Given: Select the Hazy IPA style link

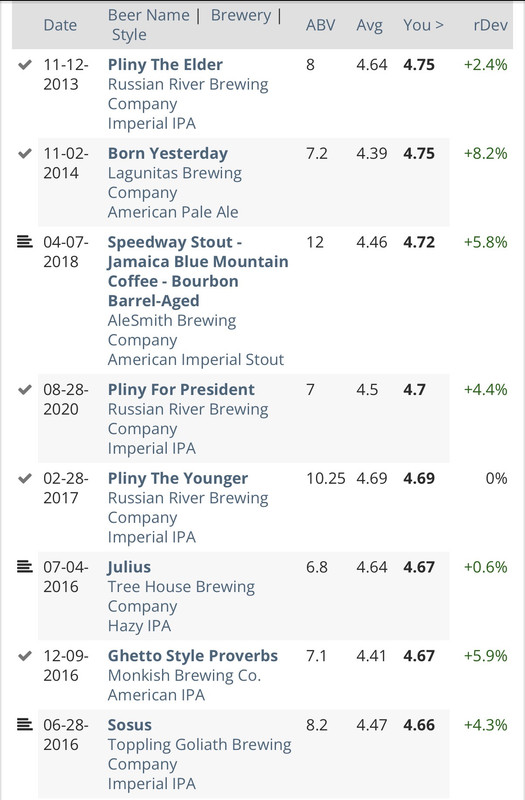Looking at the screenshot, I should (x=139, y=626).
